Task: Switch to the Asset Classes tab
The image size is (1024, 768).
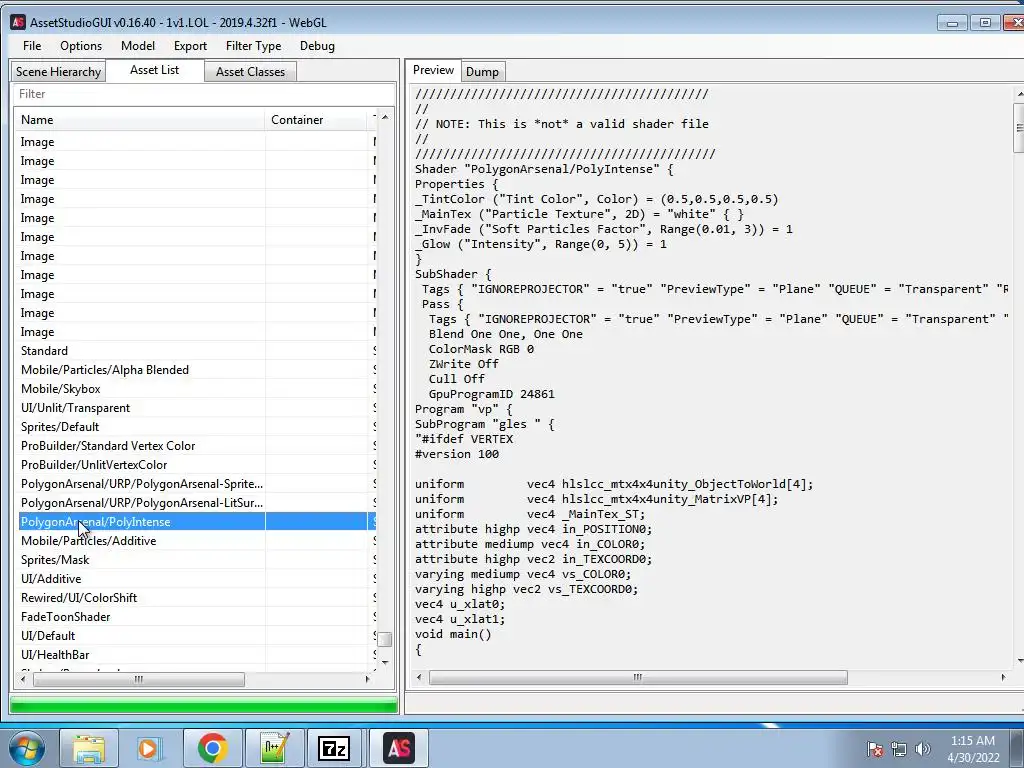Action: pyautogui.click(x=250, y=72)
